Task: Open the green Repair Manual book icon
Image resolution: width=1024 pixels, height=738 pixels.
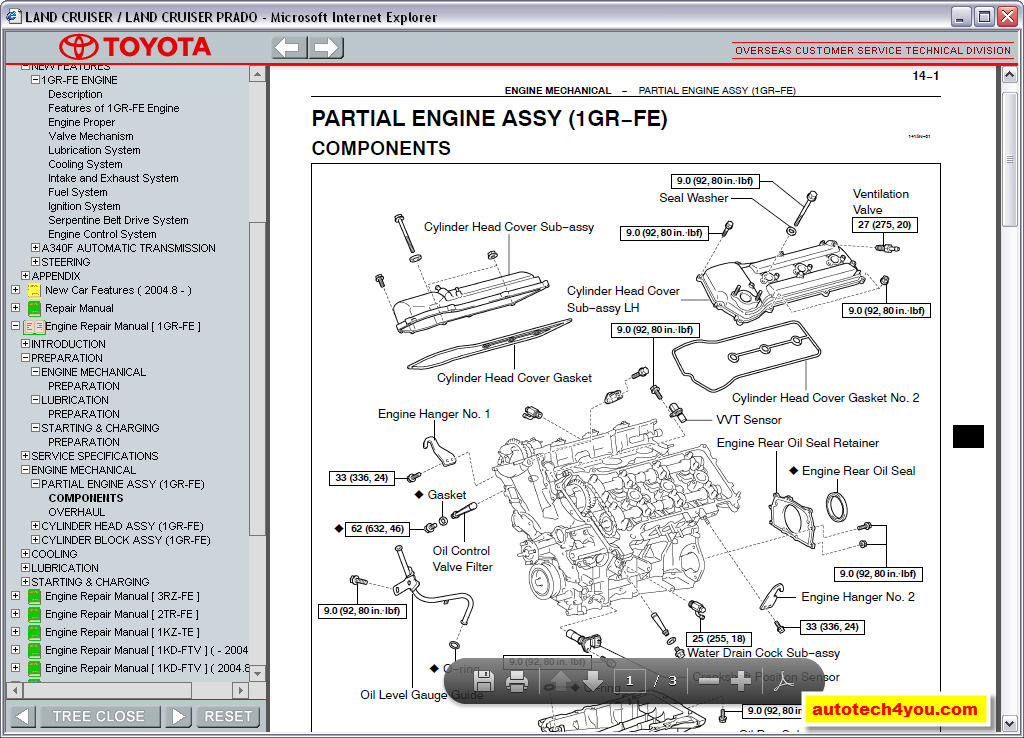Action: point(35,308)
